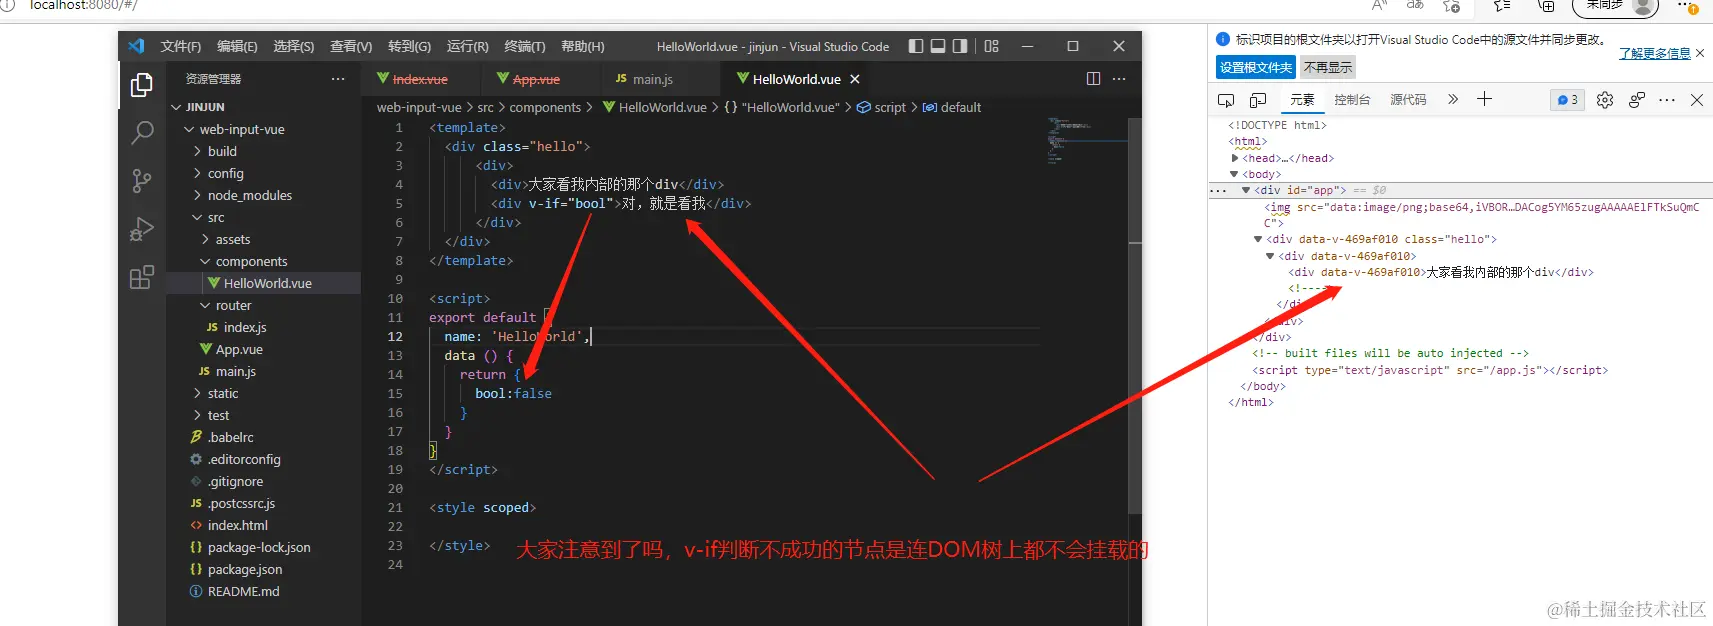Open Selection menu 选择(S)

[x=294, y=46]
